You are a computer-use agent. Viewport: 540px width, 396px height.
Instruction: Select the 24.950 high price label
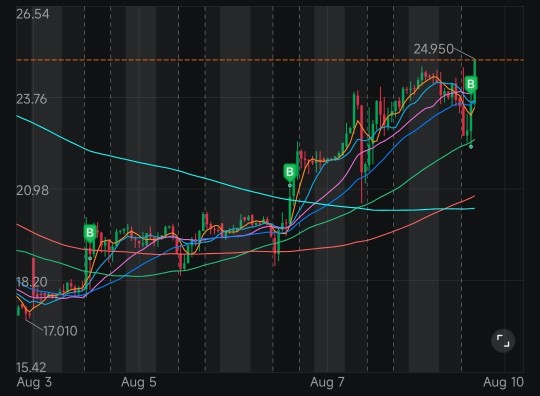pyautogui.click(x=434, y=49)
